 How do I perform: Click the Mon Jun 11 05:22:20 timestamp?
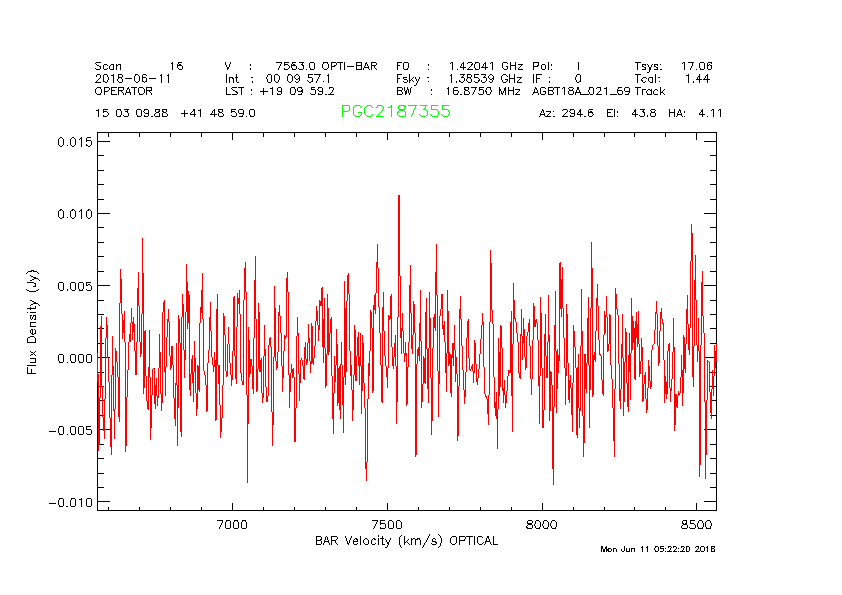657,549
